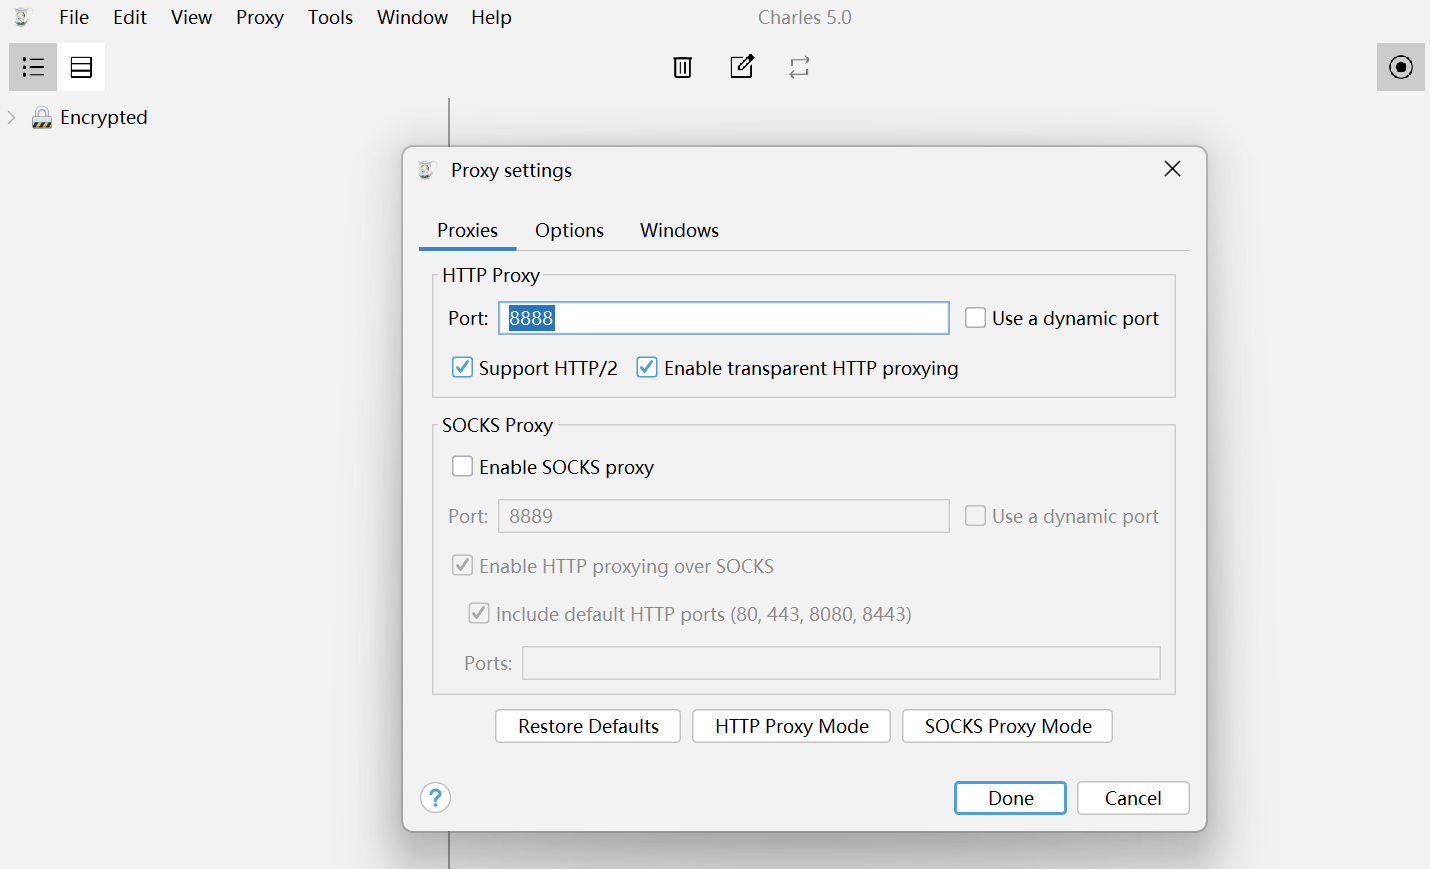Open the compose request pencil icon
1430x869 pixels.
click(742, 67)
